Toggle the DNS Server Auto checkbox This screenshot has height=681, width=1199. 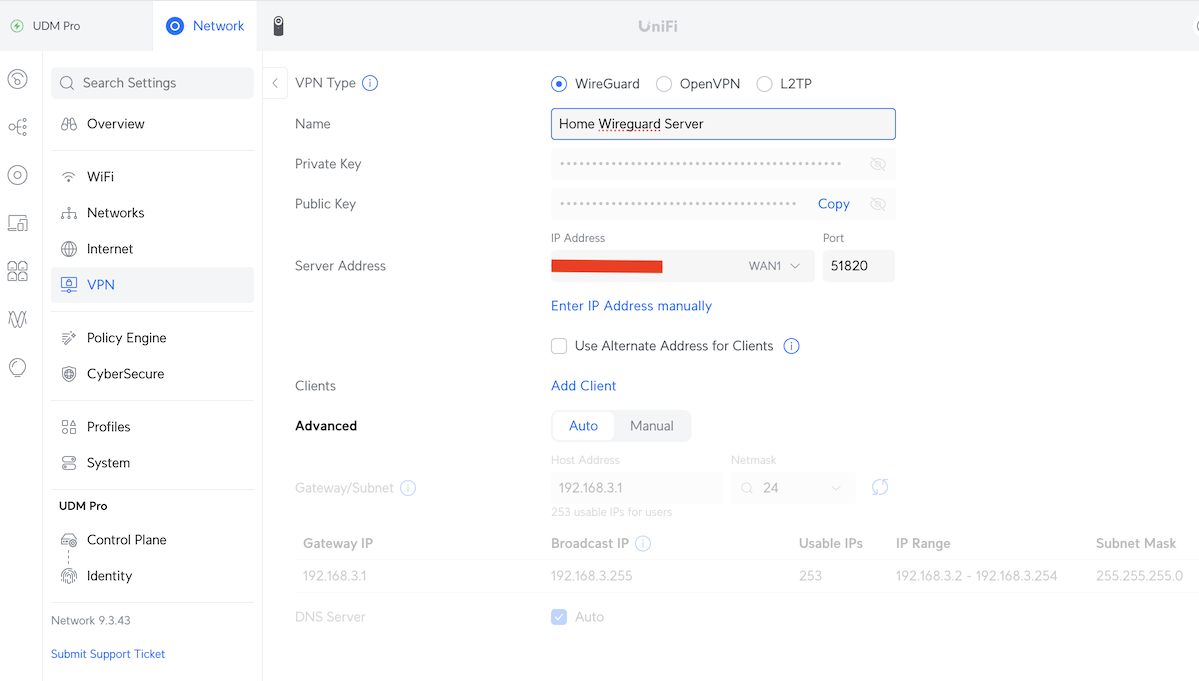559,617
